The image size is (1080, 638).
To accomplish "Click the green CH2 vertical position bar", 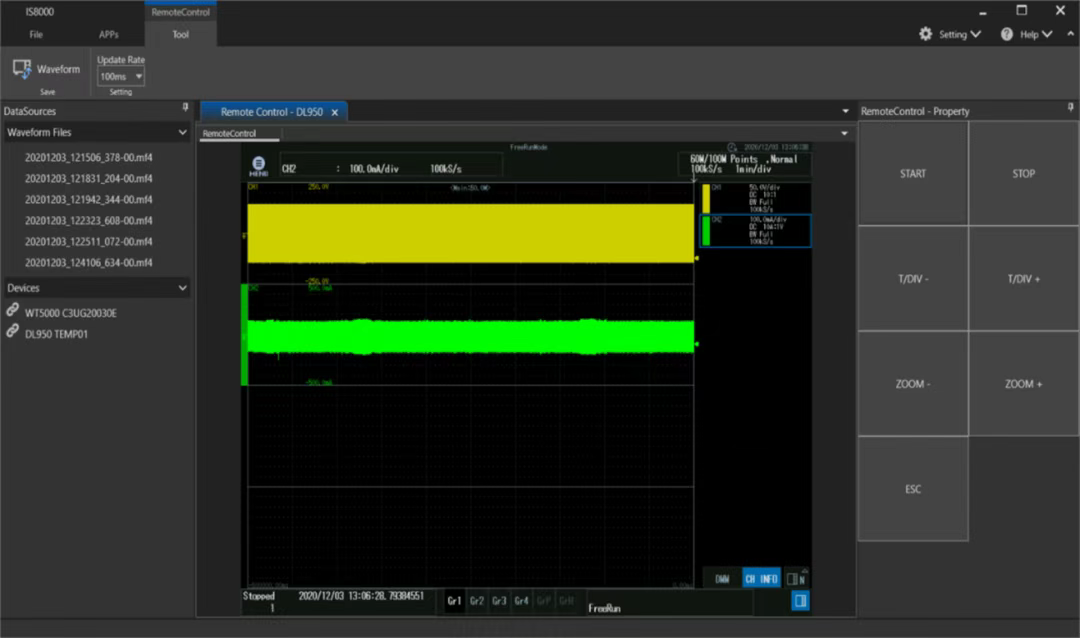I will [x=244, y=334].
